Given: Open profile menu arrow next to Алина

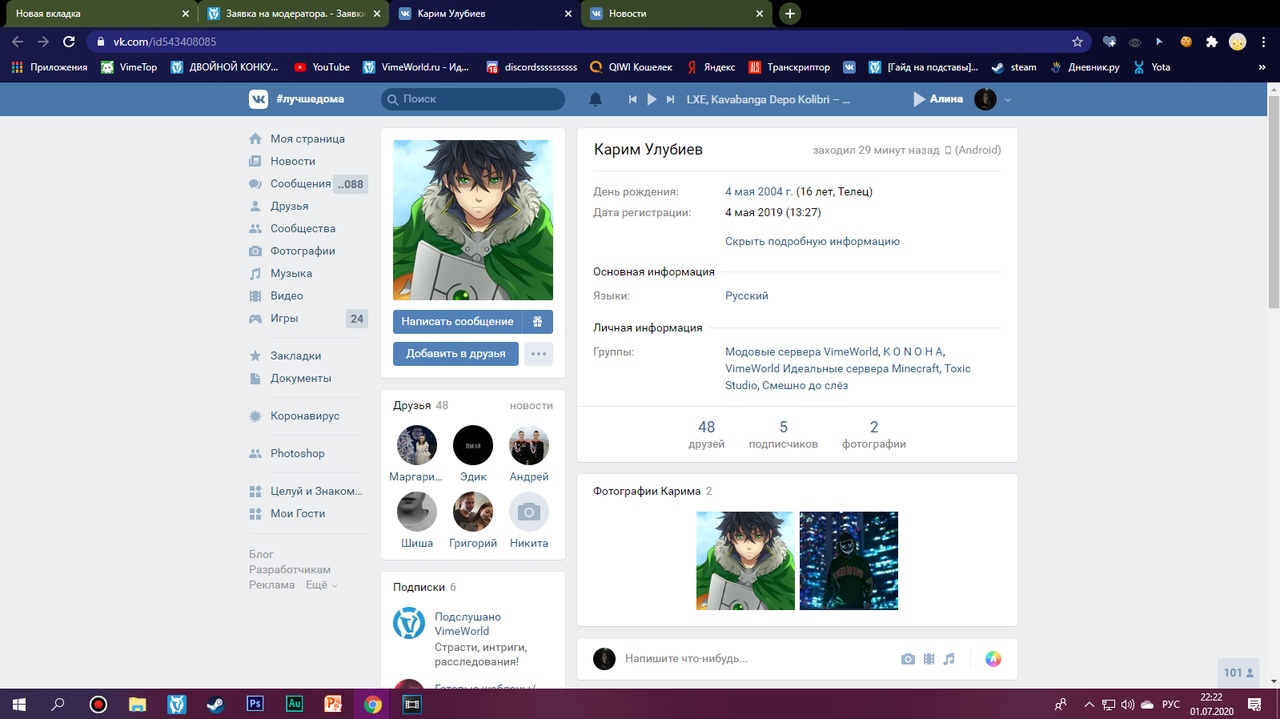Looking at the screenshot, I should pyautogui.click(x=1008, y=100).
